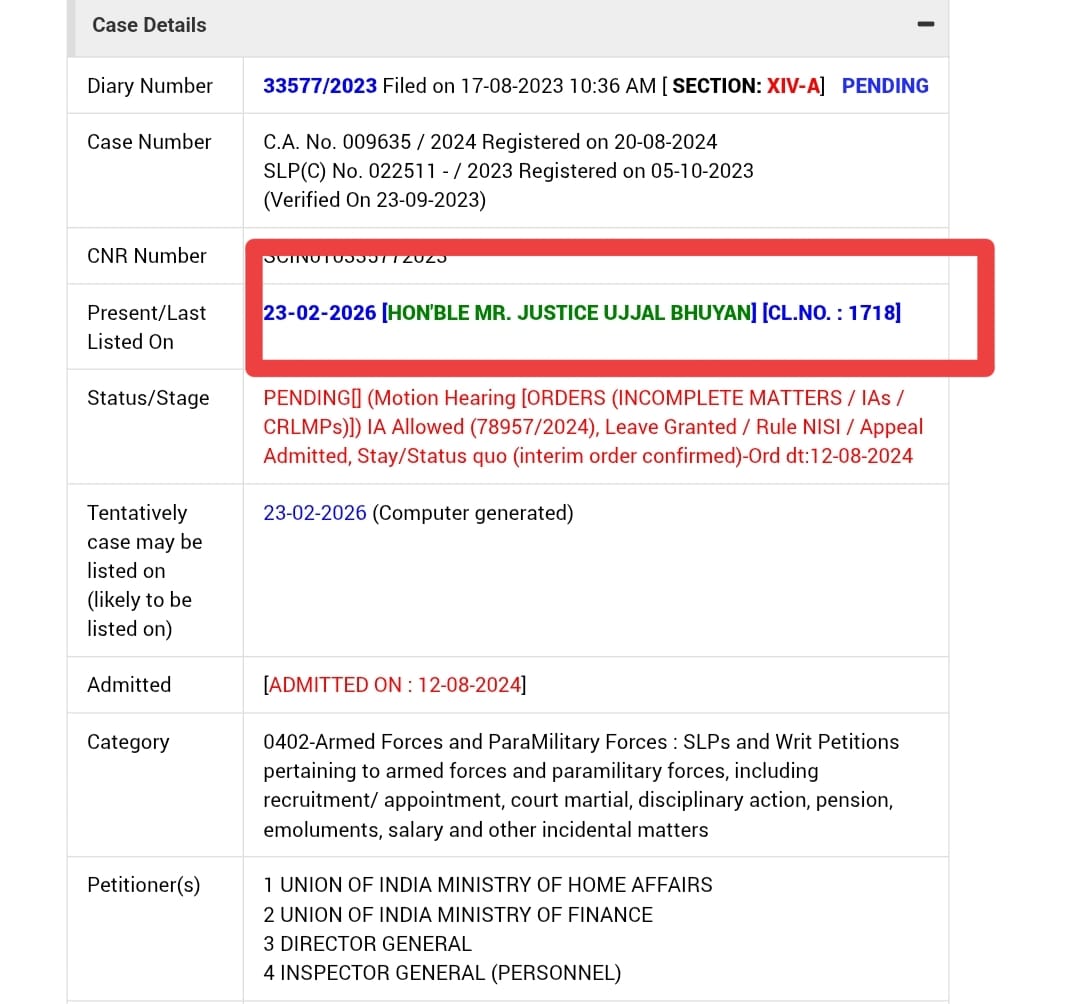Click '(Verified On 23-09-2023)' text
Viewport: 1080px width, 1004px height.
[x=375, y=200]
